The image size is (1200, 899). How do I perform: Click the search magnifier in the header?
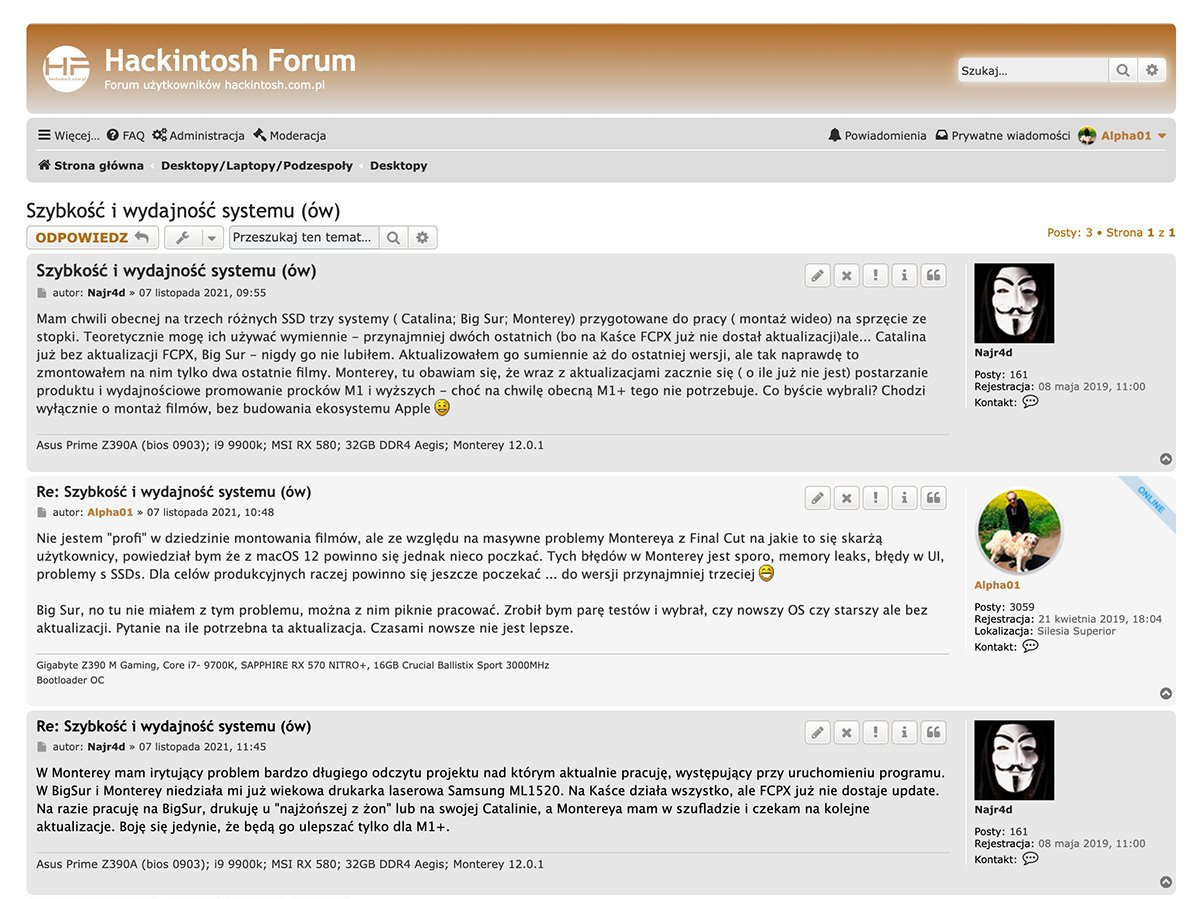pos(1123,70)
